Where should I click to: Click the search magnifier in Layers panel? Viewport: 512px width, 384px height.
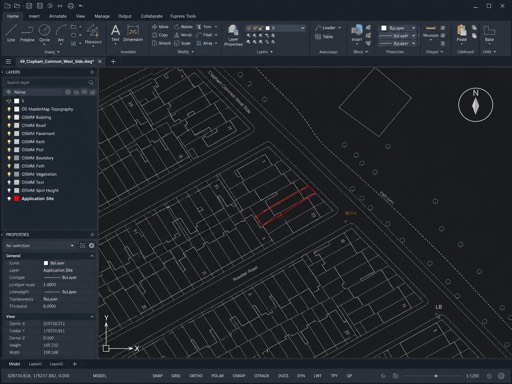coord(91,82)
